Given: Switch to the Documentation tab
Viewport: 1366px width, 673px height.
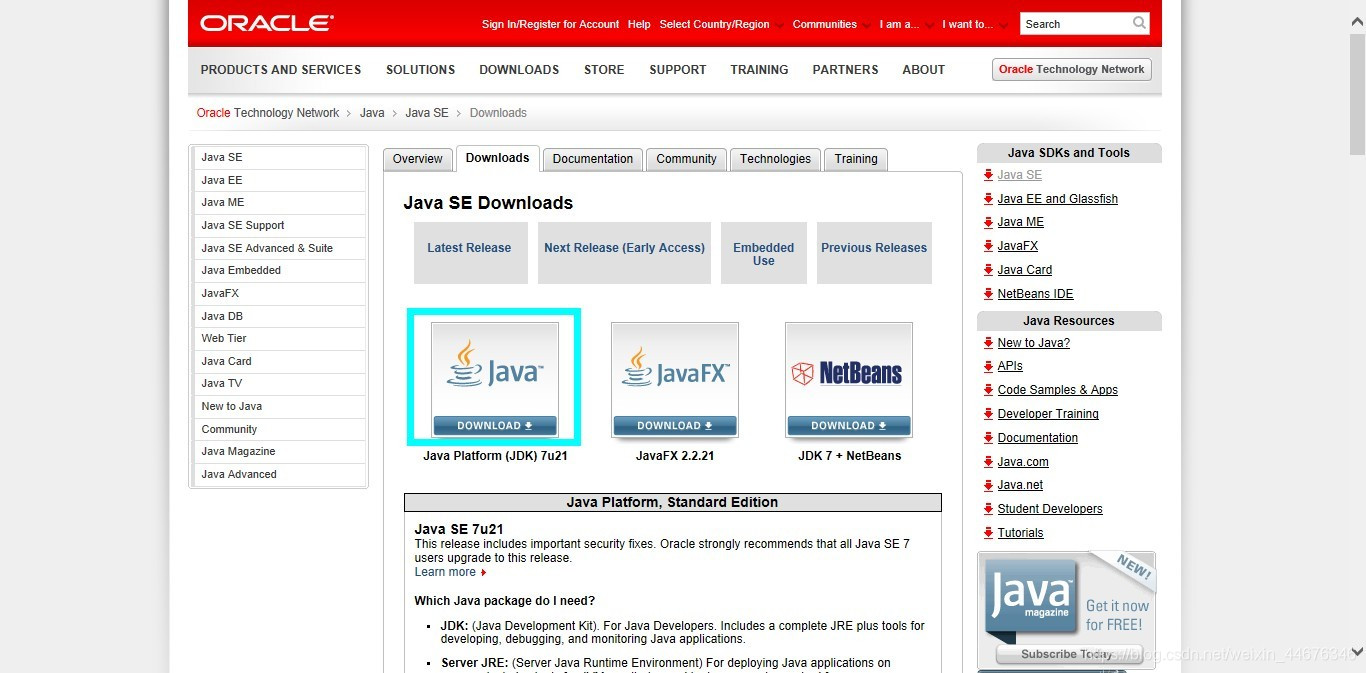Looking at the screenshot, I should click(x=593, y=159).
